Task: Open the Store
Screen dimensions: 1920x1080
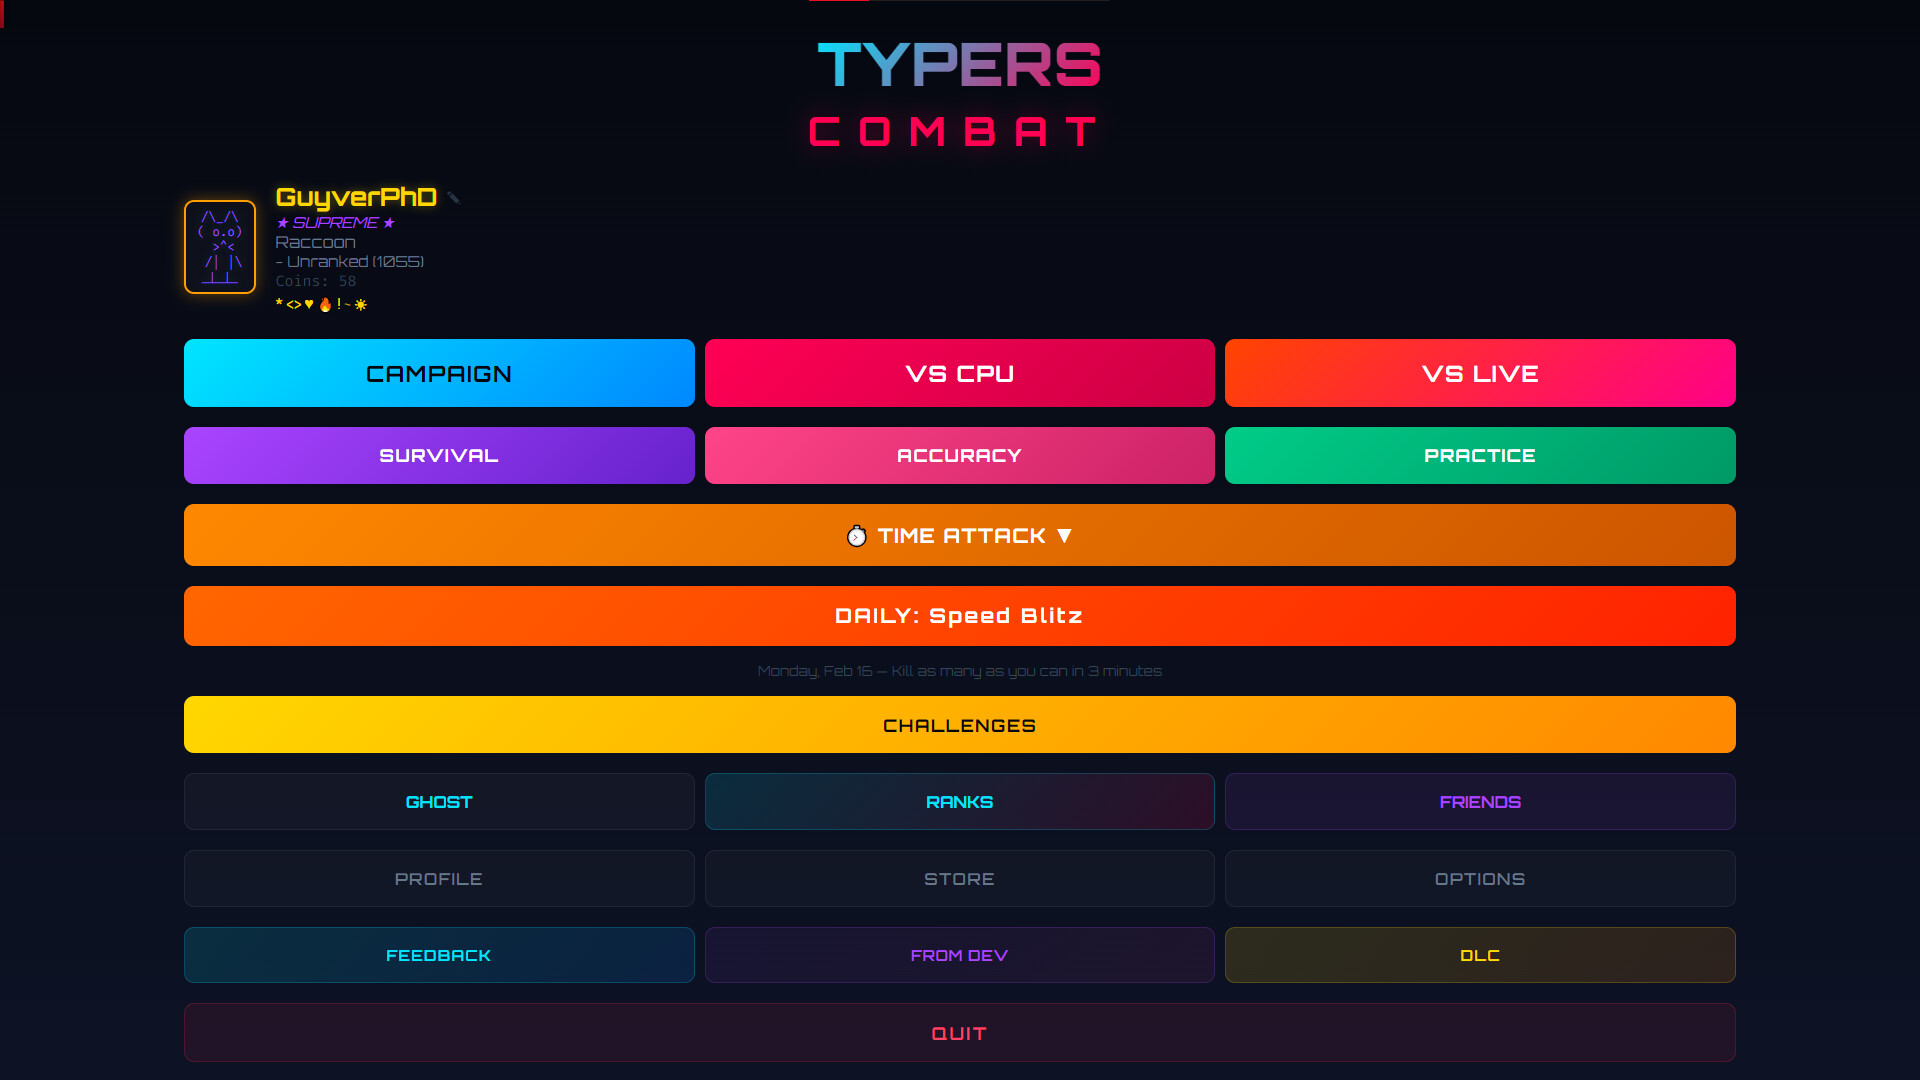Action: tap(959, 878)
